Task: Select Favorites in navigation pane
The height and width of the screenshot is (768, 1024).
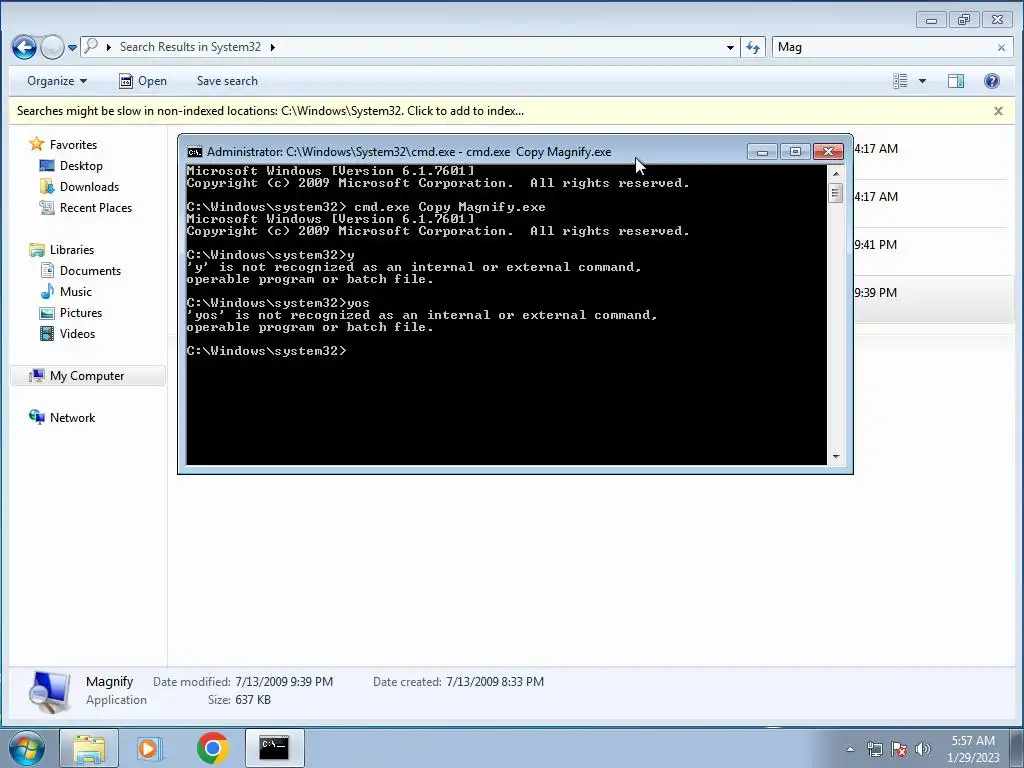Action: [73, 145]
